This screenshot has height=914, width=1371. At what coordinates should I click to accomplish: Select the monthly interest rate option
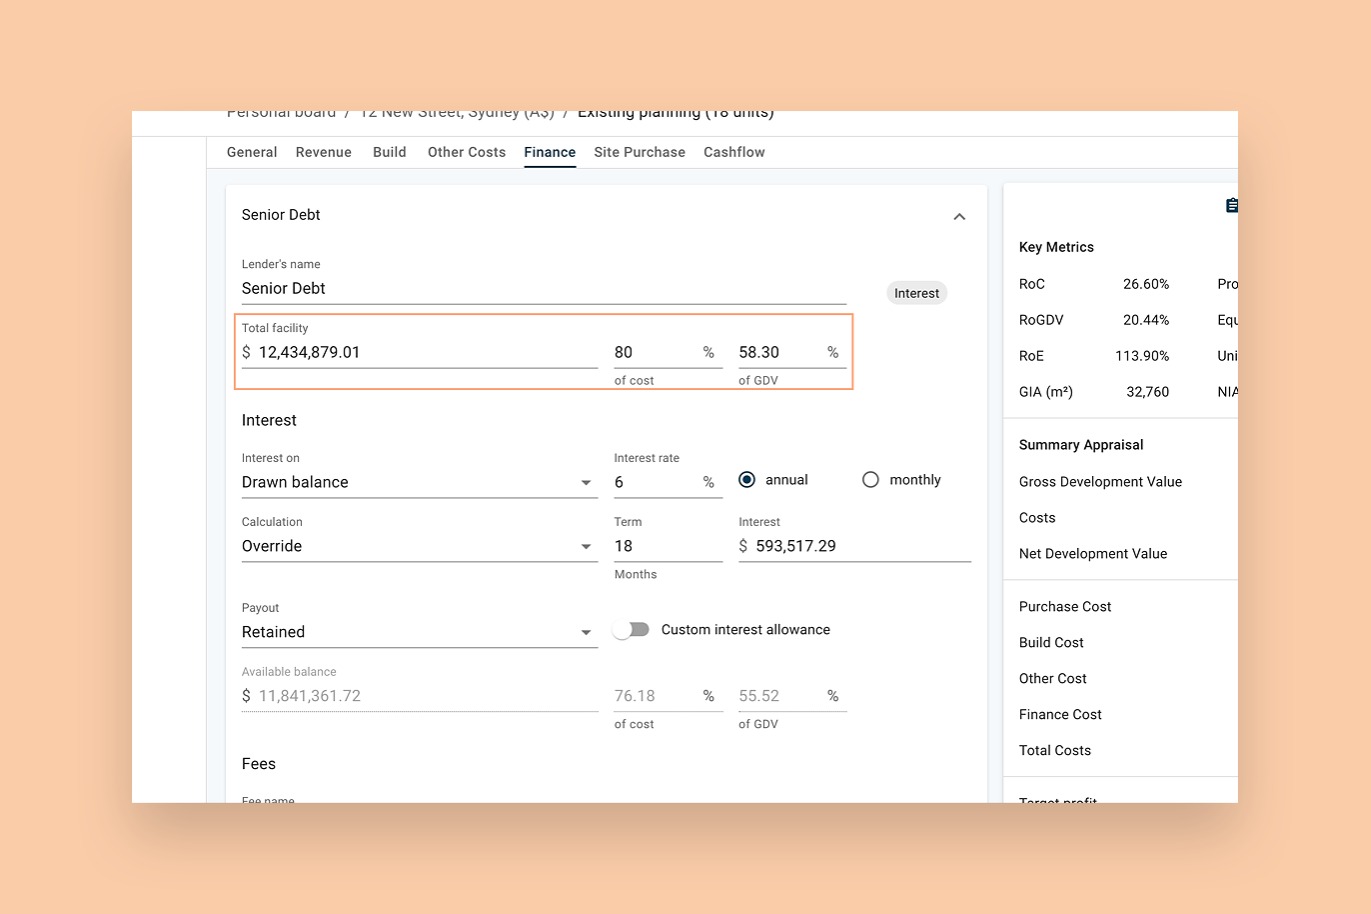(x=870, y=479)
